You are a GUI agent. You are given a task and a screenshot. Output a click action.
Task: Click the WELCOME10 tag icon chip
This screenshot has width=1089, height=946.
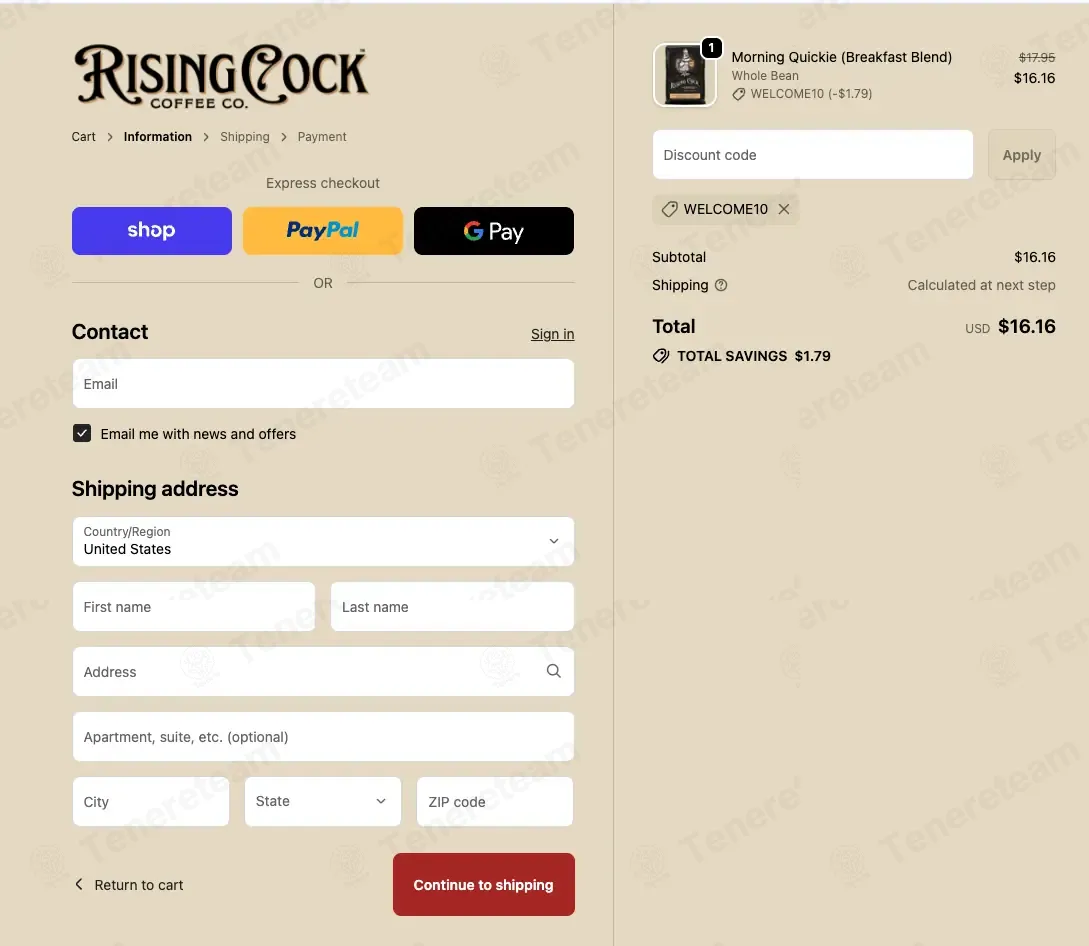pos(670,209)
